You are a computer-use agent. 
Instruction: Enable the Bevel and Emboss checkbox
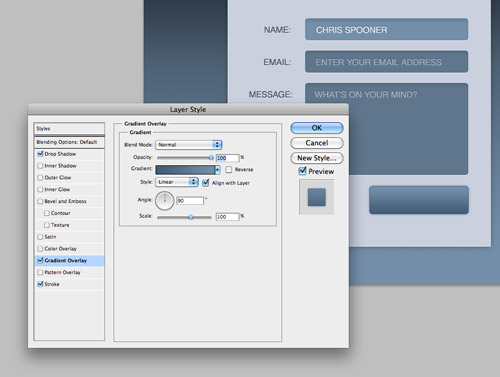coord(40,201)
